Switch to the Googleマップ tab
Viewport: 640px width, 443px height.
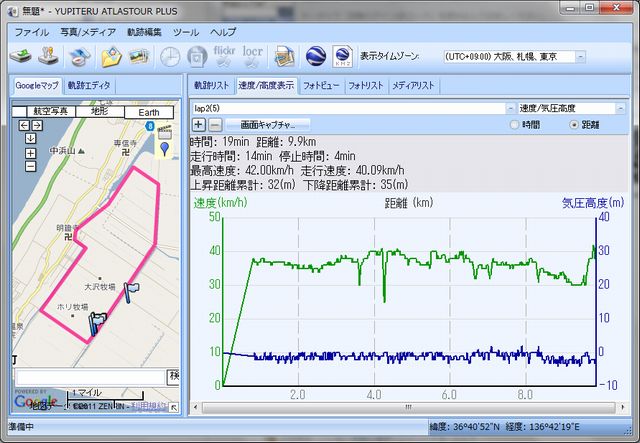(37, 85)
